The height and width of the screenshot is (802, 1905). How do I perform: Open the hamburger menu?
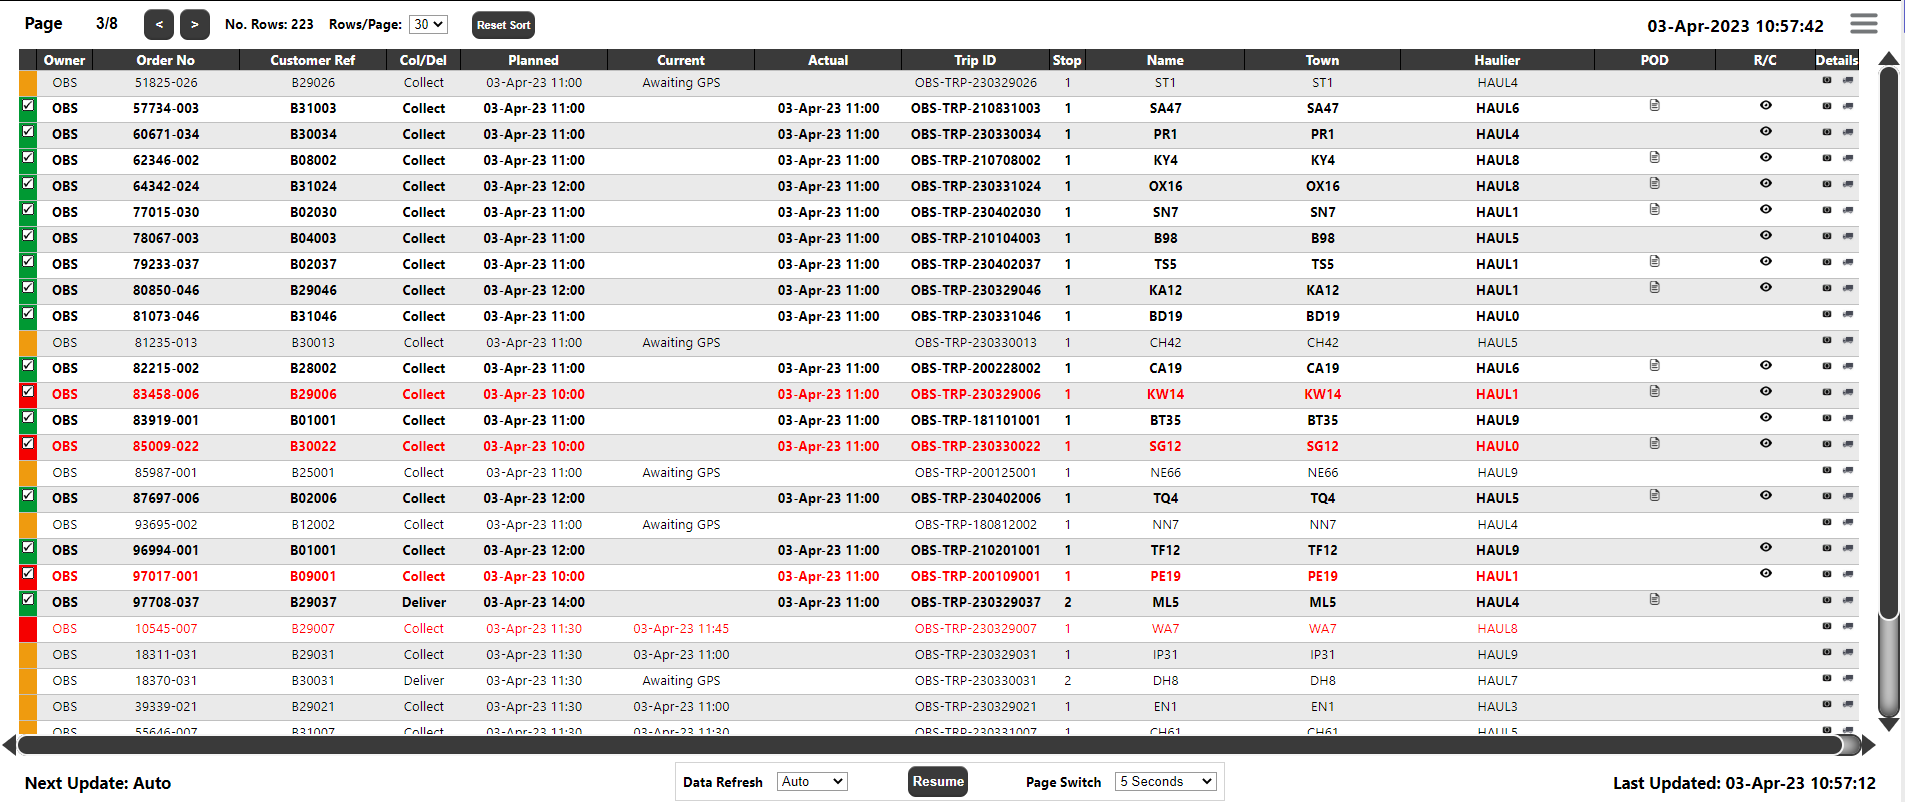coord(1863,23)
